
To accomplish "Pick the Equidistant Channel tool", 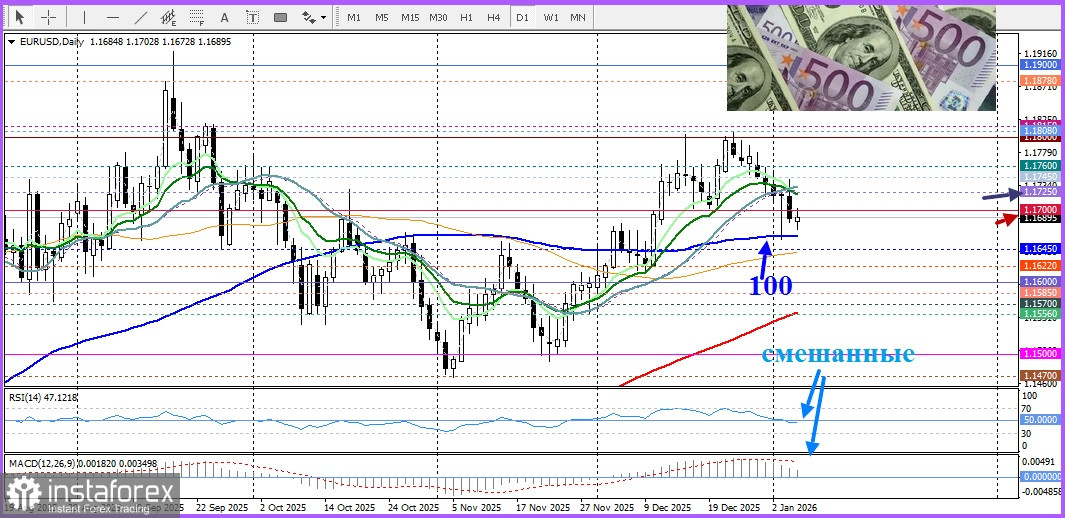I will (169, 17).
